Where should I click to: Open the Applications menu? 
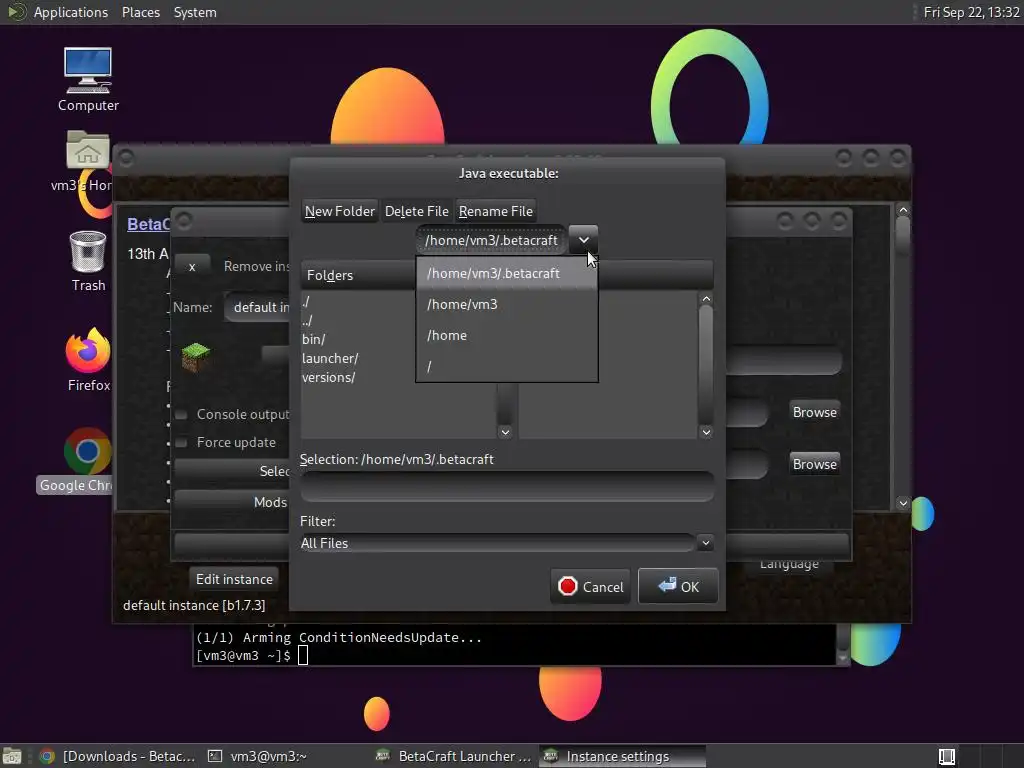71,12
